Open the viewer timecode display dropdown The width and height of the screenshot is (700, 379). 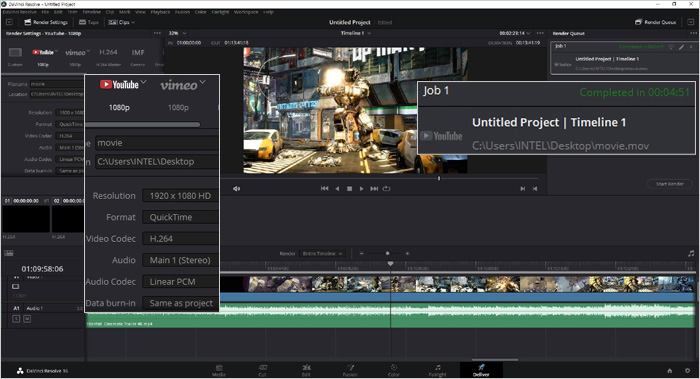pyautogui.click(x=515, y=33)
